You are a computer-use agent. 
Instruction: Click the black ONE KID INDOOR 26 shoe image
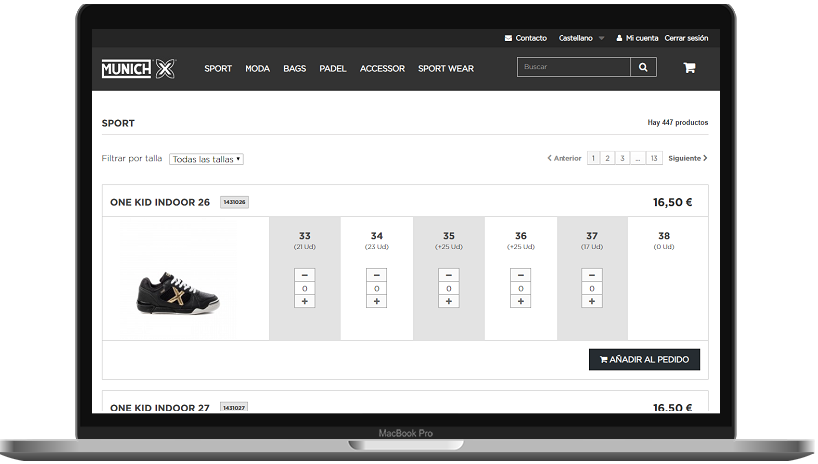[178, 293]
